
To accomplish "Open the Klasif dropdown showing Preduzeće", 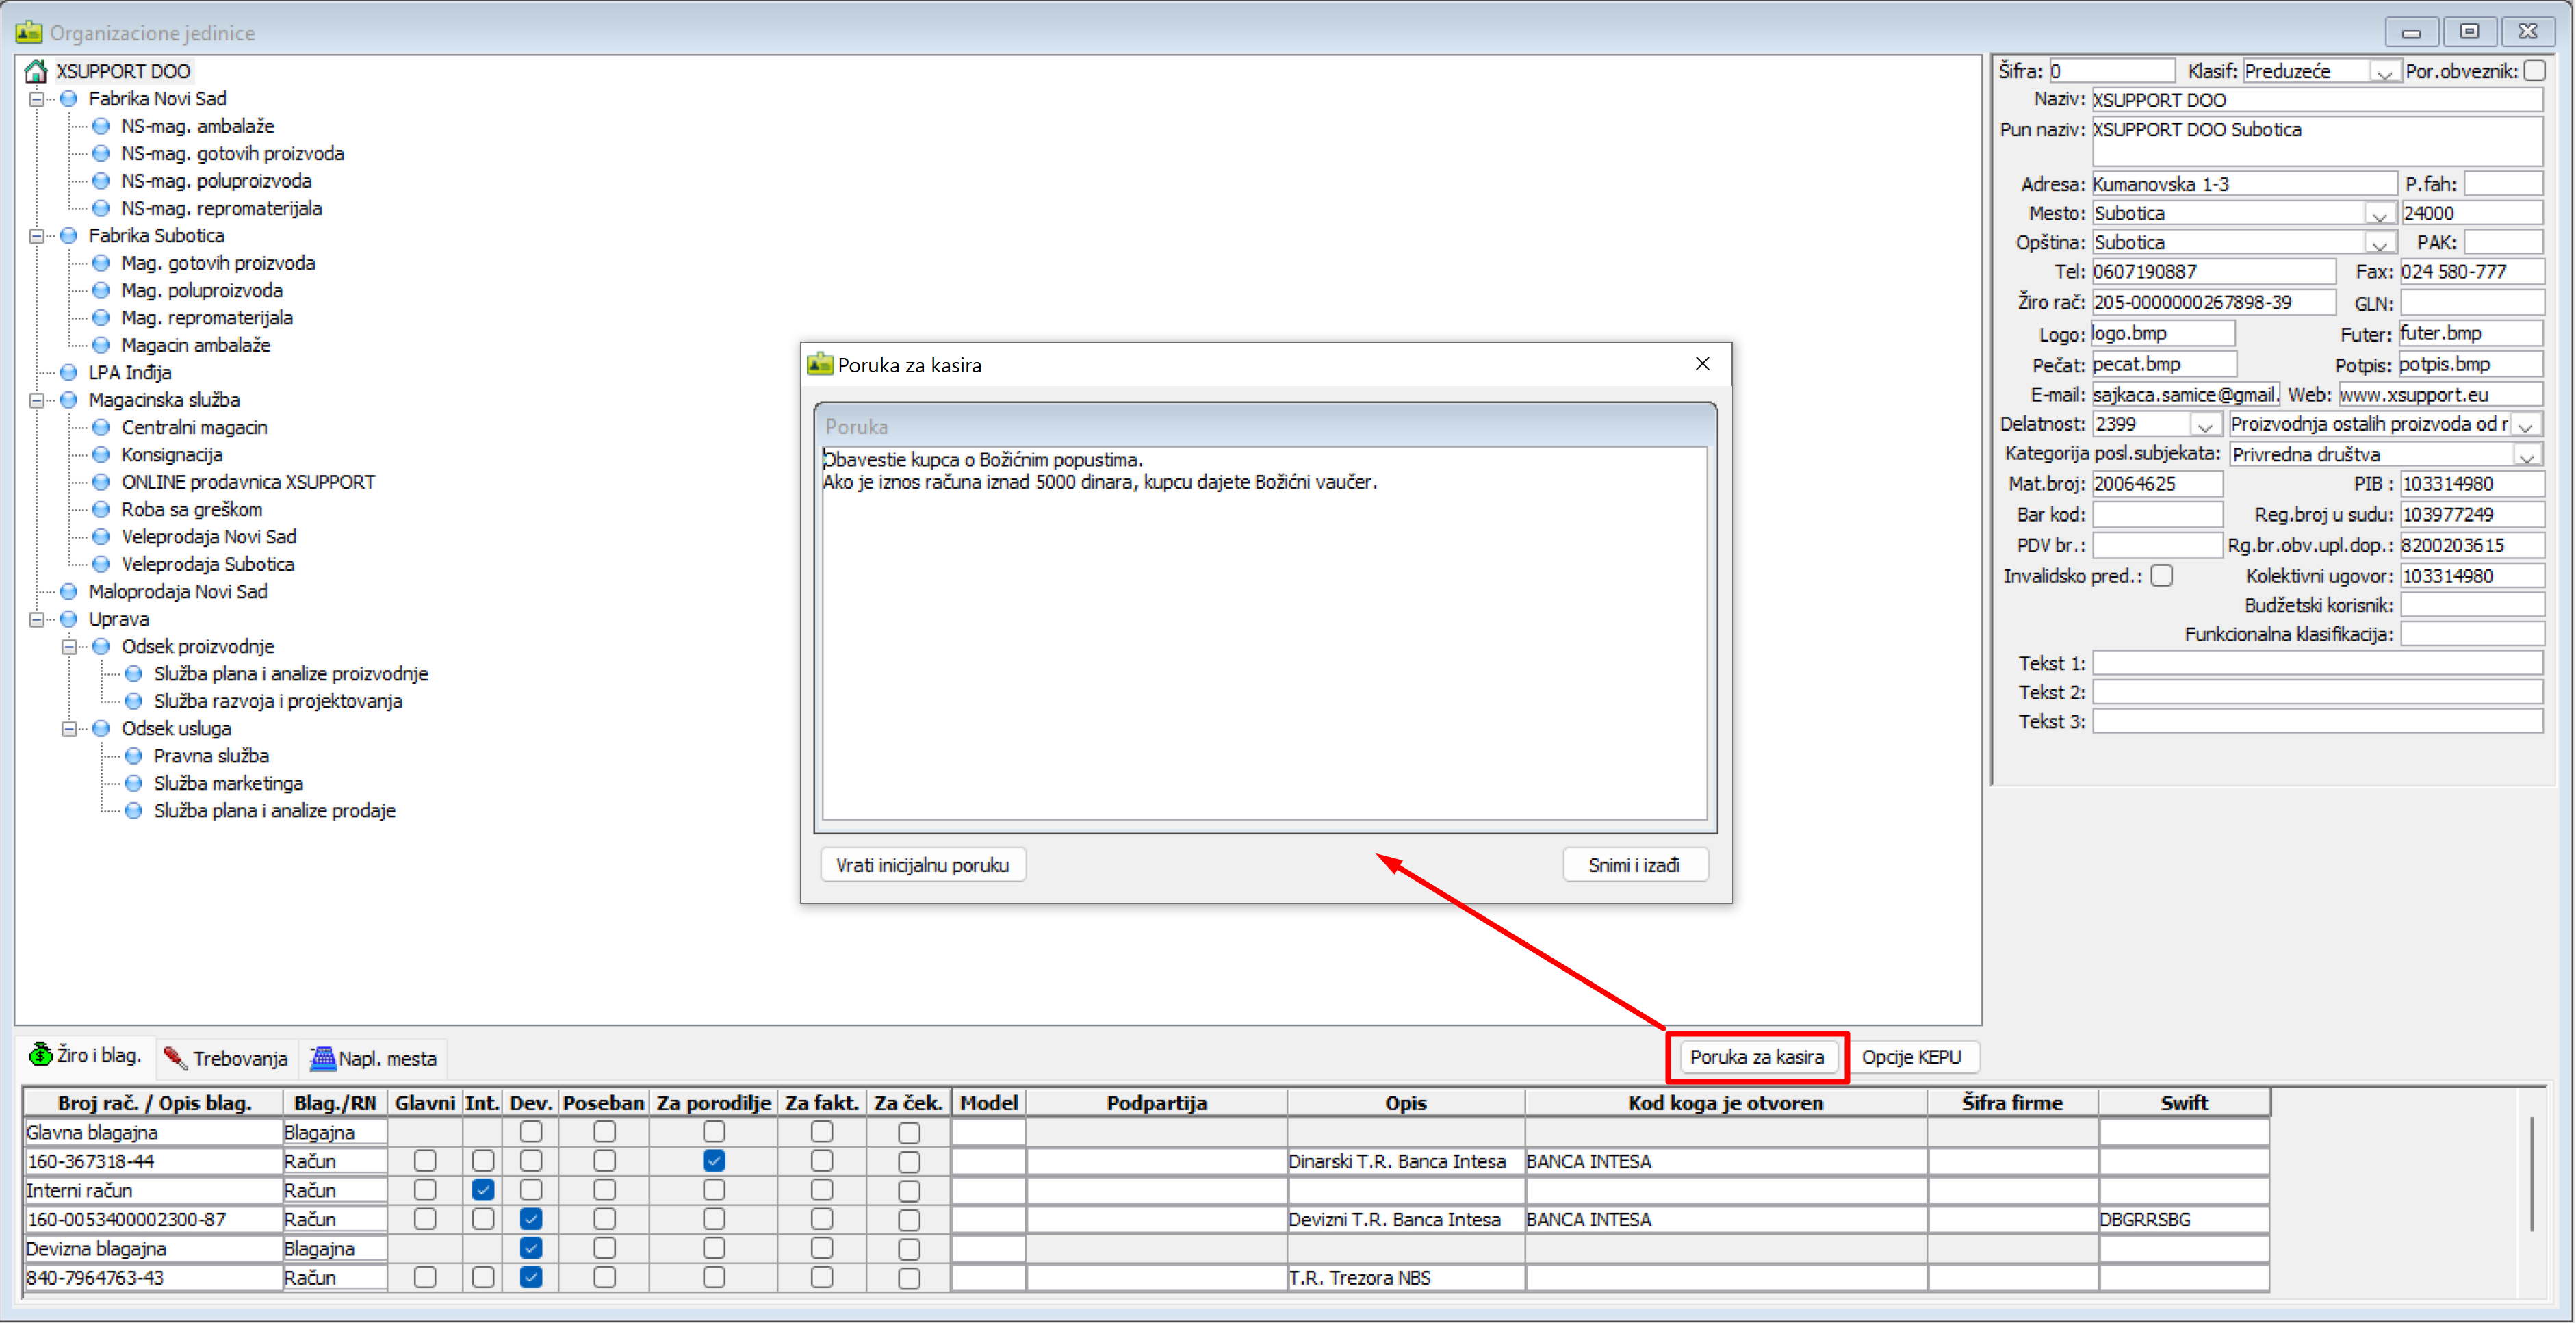I will (x=2384, y=73).
